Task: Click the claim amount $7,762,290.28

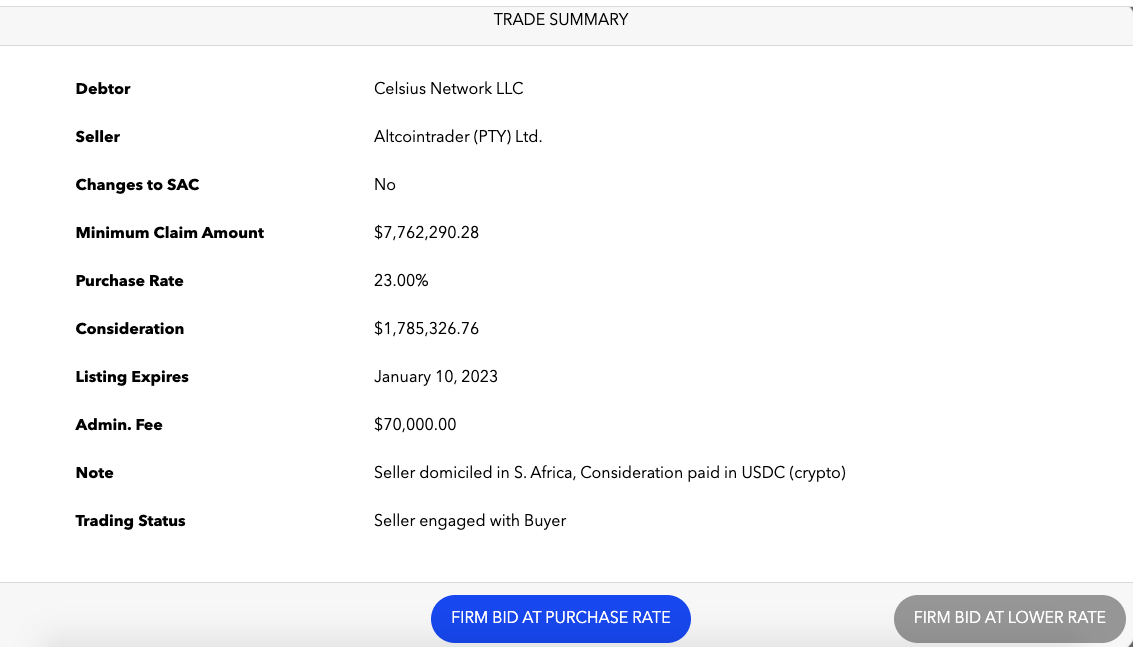Action: [x=426, y=232]
